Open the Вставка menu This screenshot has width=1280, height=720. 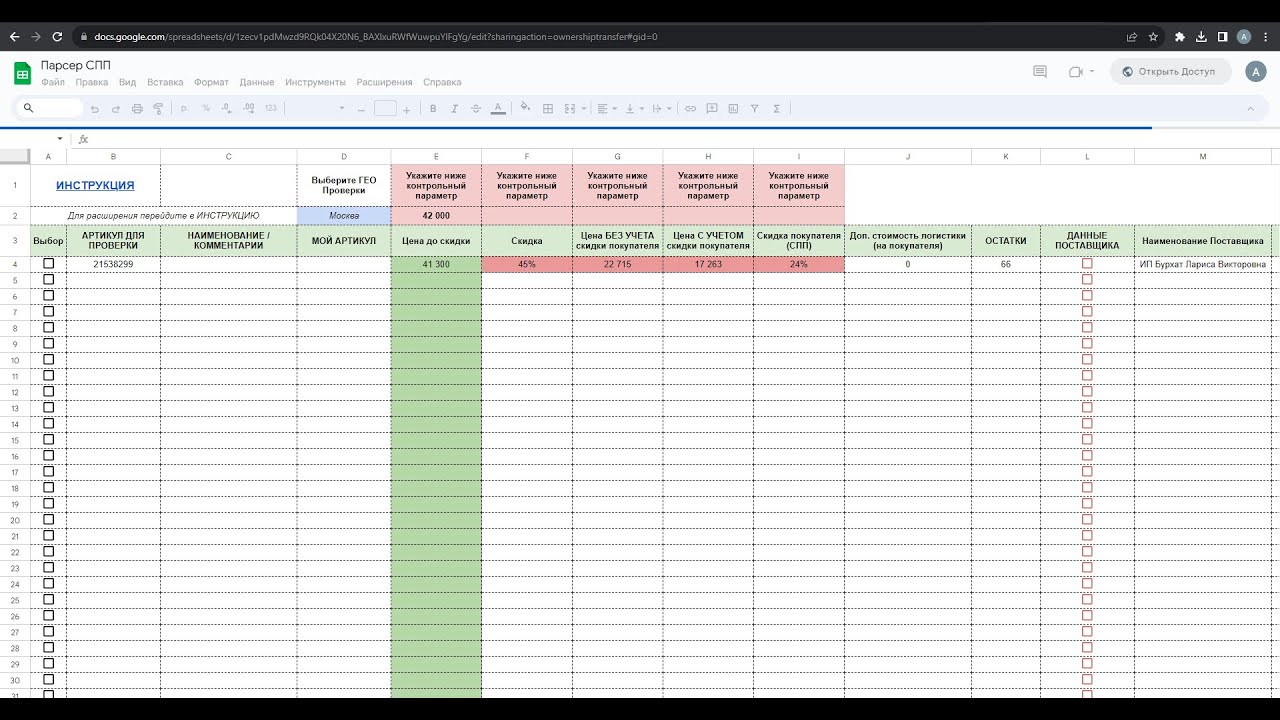tap(165, 82)
